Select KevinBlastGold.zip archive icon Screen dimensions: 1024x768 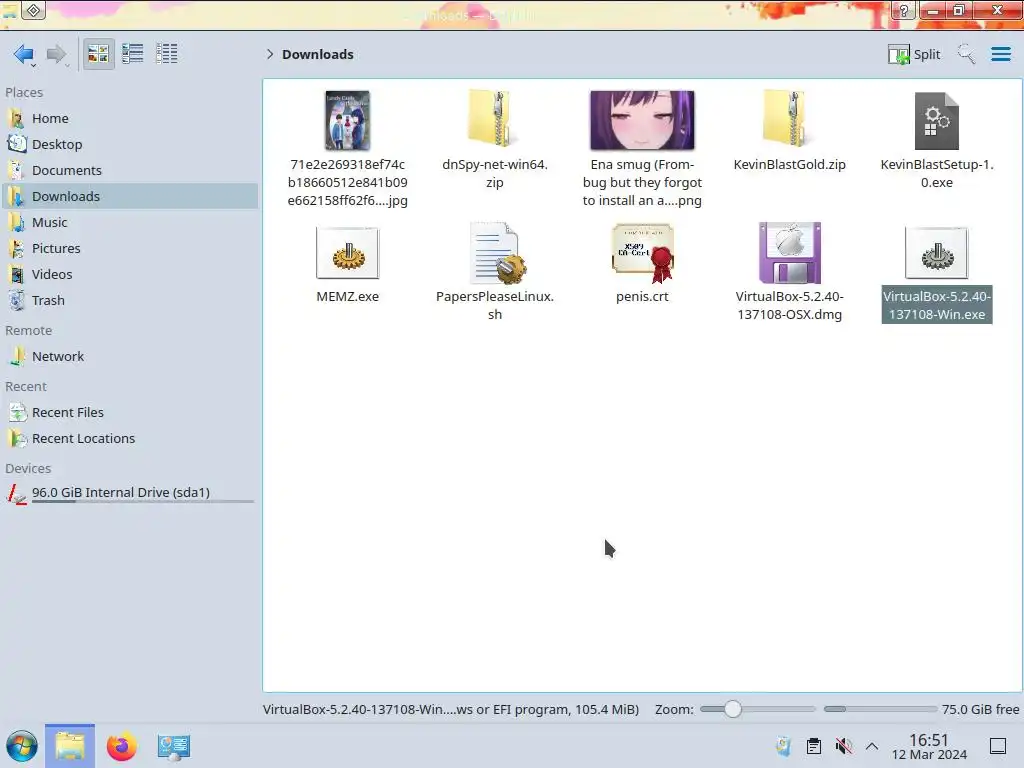[x=790, y=119]
